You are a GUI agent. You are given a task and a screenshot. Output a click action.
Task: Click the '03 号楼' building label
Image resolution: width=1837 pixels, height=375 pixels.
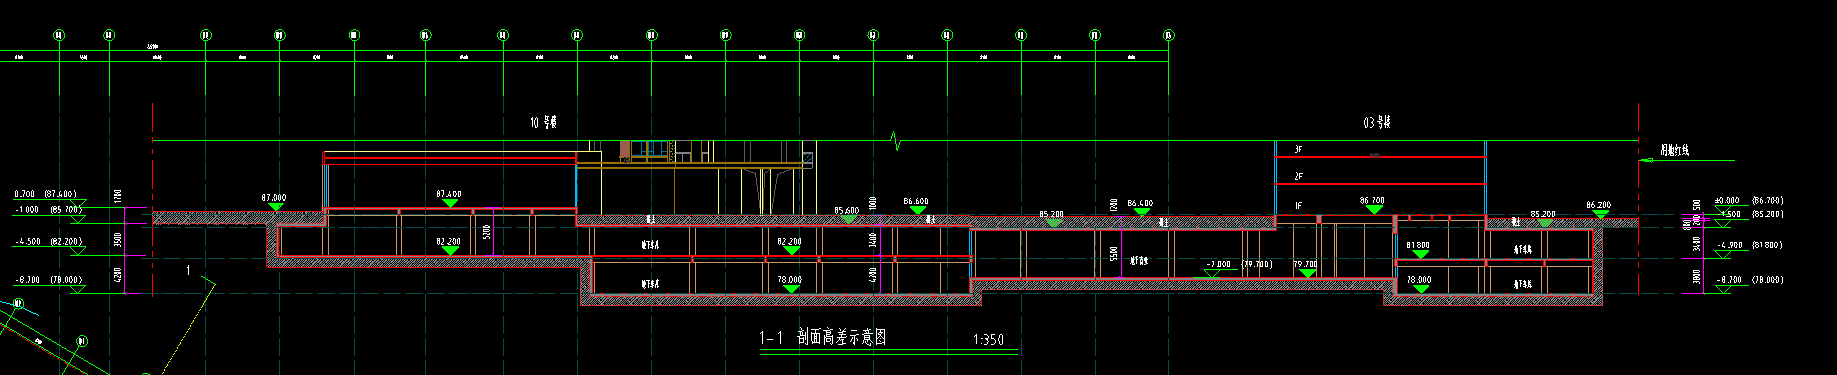[1377, 123]
